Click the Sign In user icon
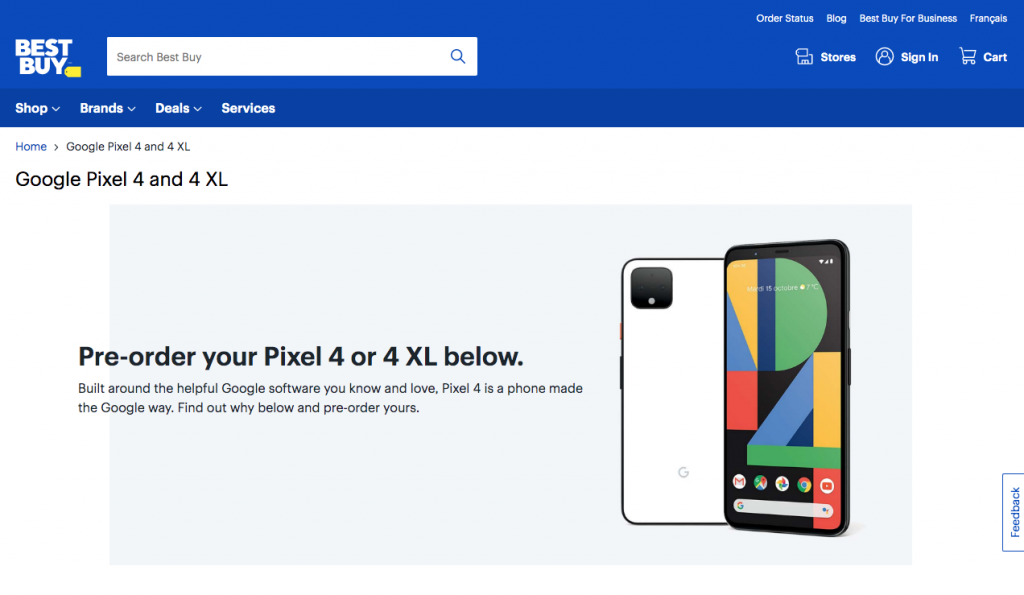The height and width of the screenshot is (595, 1024). click(884, 57)
